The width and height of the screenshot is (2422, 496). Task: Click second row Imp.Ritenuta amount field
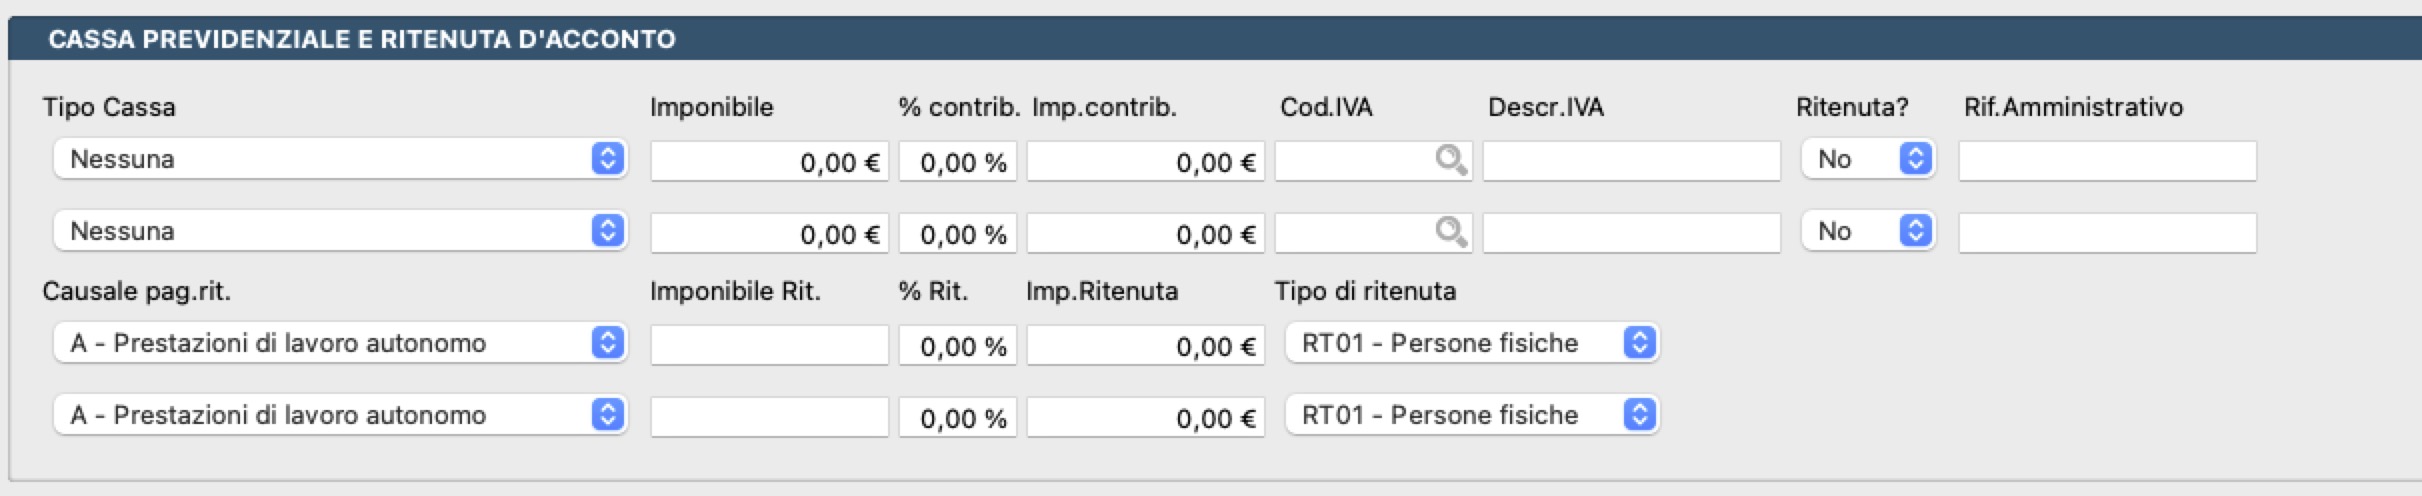click(1145, 418)
